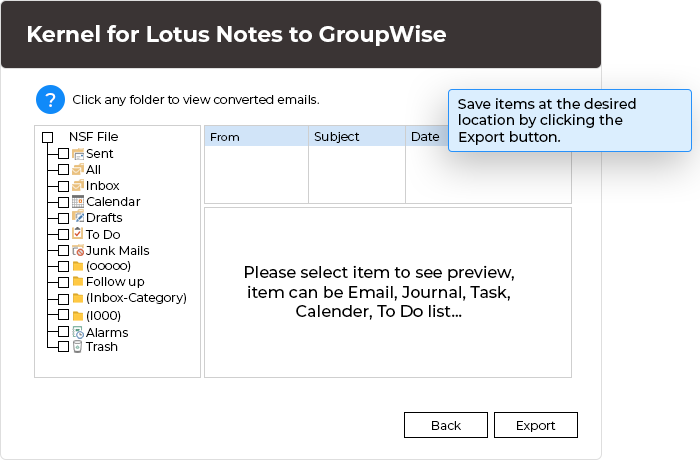
Task: Open the (Inbox-Category) folder label
Action: click(x=137, y=298)
